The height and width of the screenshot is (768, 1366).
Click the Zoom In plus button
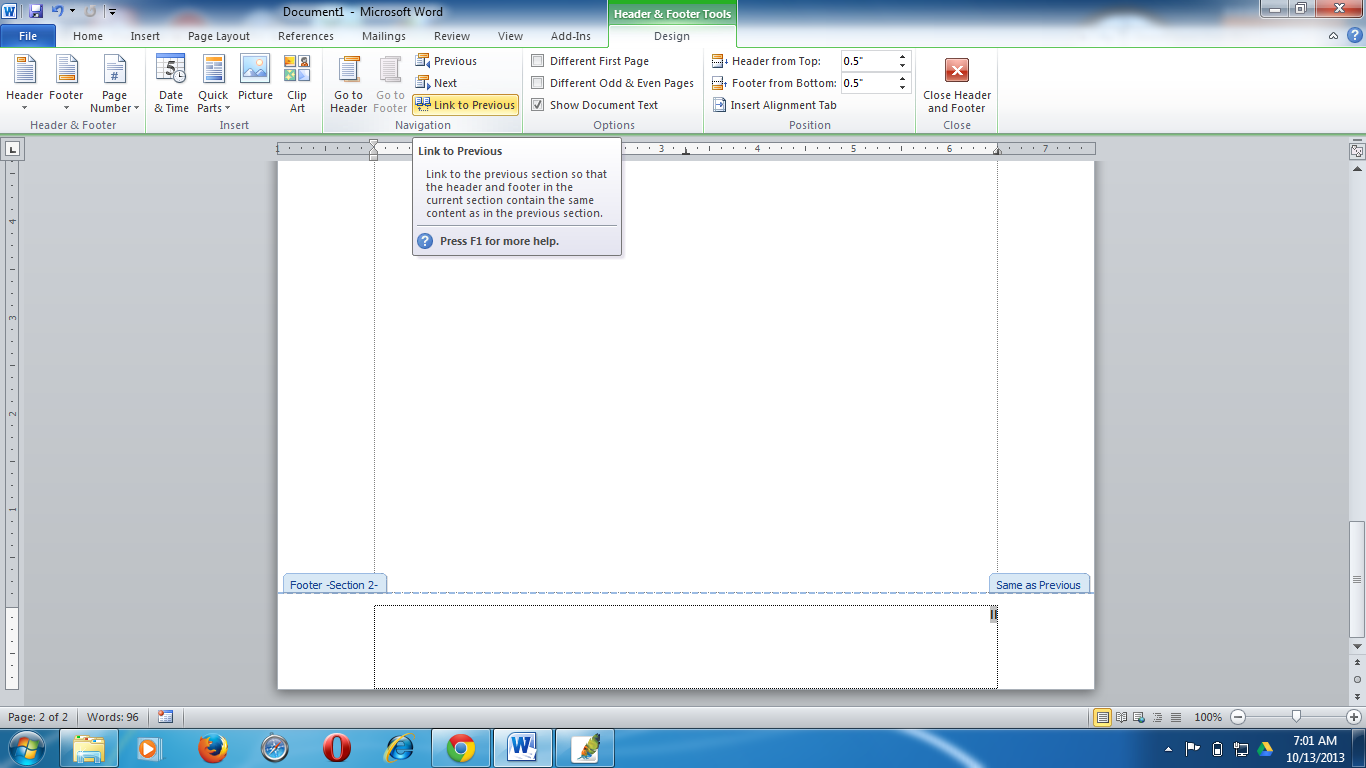point(1354,717)
